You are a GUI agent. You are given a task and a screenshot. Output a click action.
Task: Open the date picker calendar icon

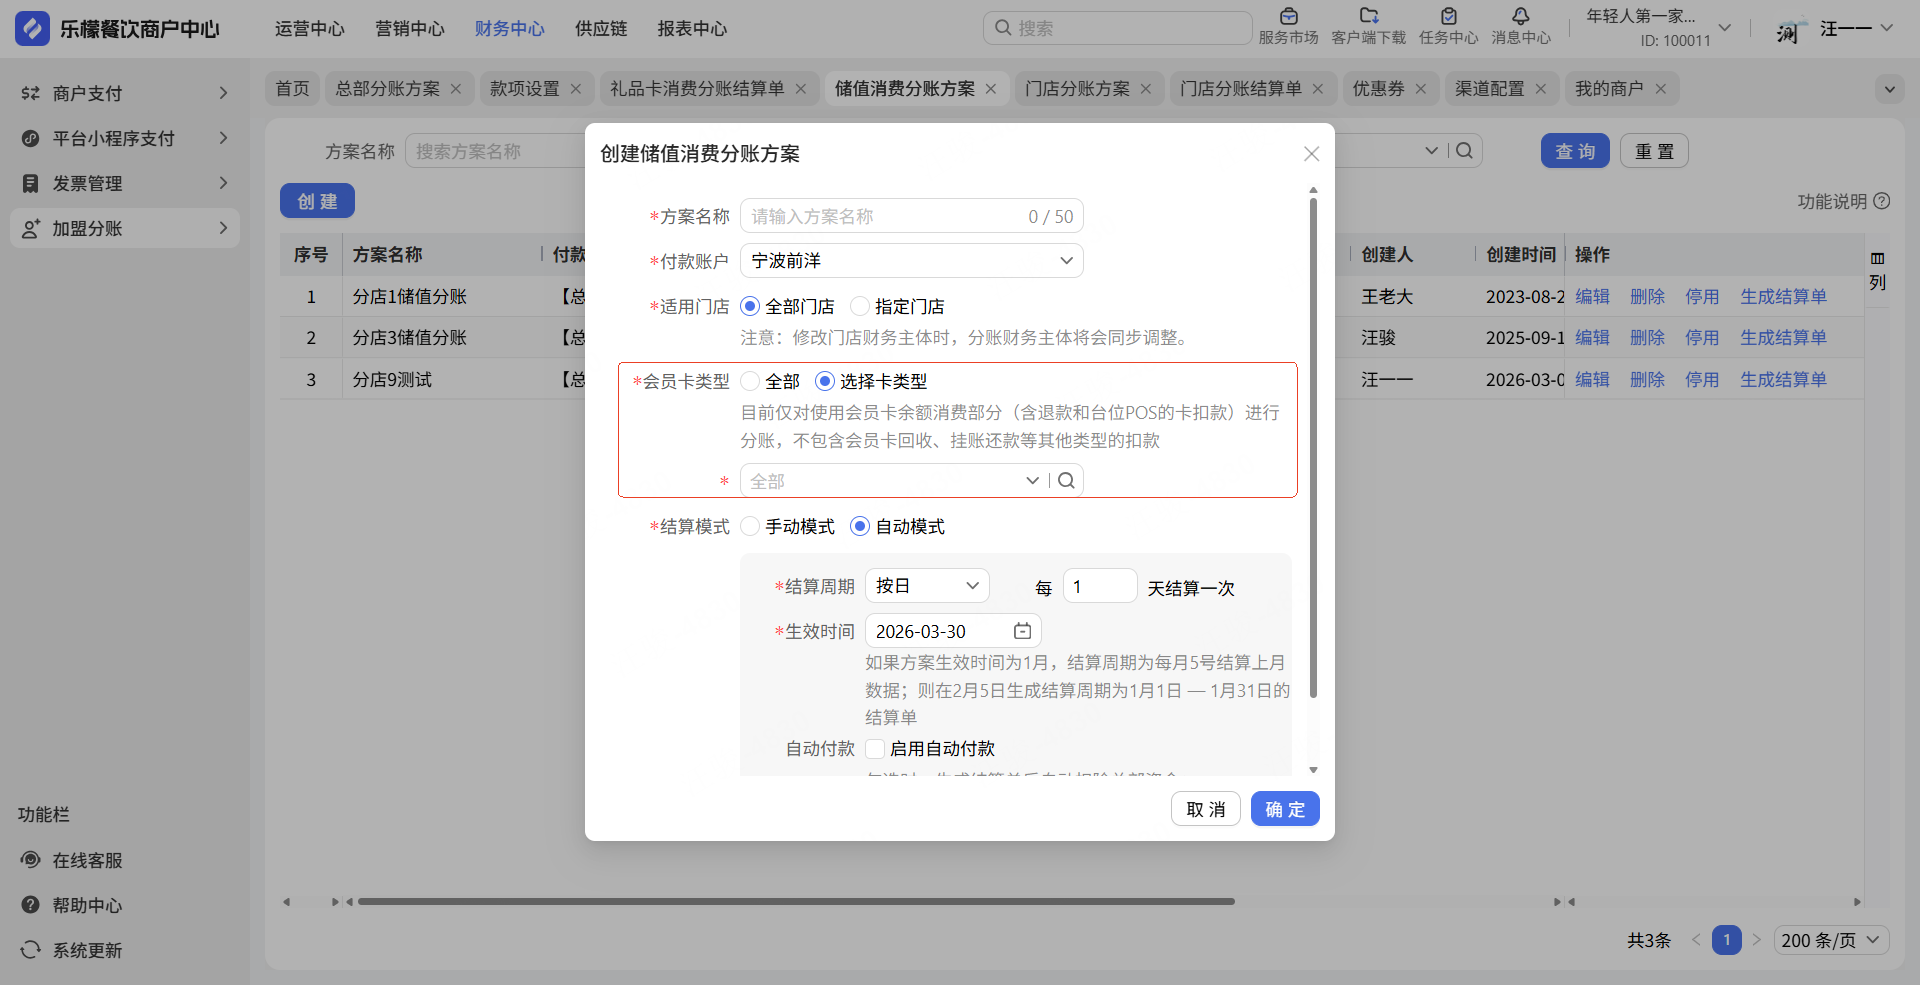pos(1022,631)
